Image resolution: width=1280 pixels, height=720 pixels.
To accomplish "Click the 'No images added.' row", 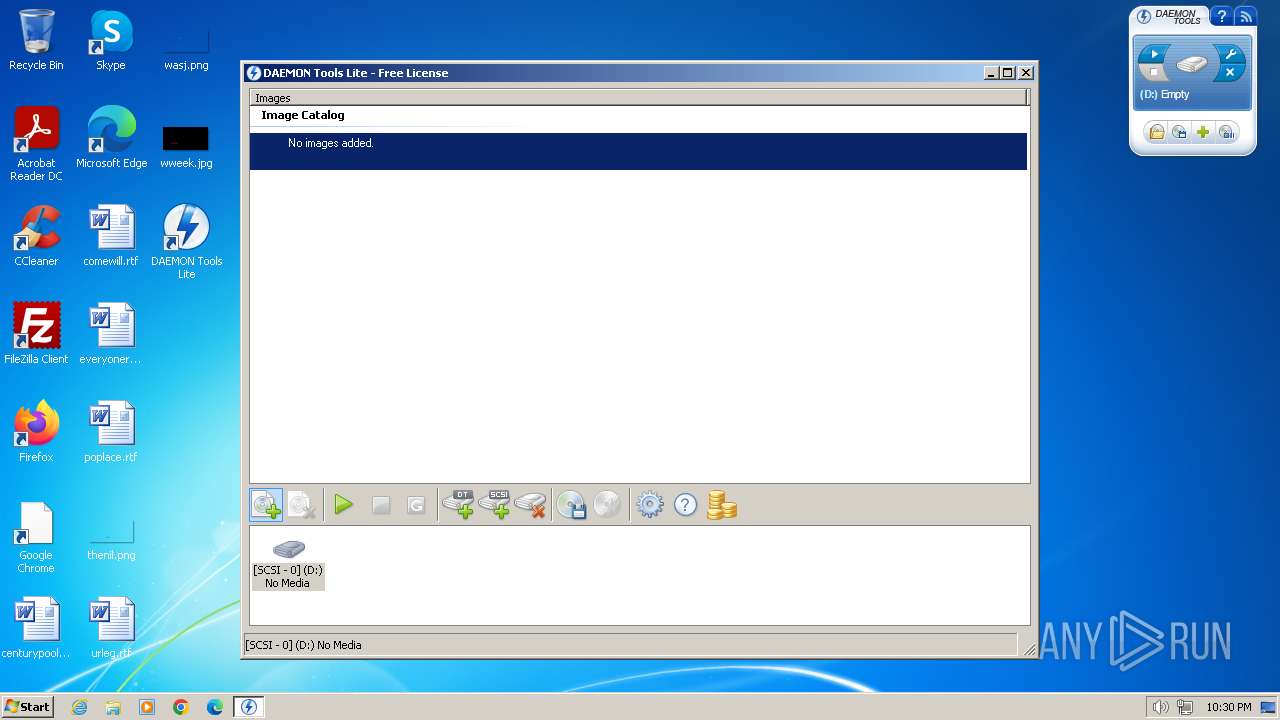I will tap(638, 151).
